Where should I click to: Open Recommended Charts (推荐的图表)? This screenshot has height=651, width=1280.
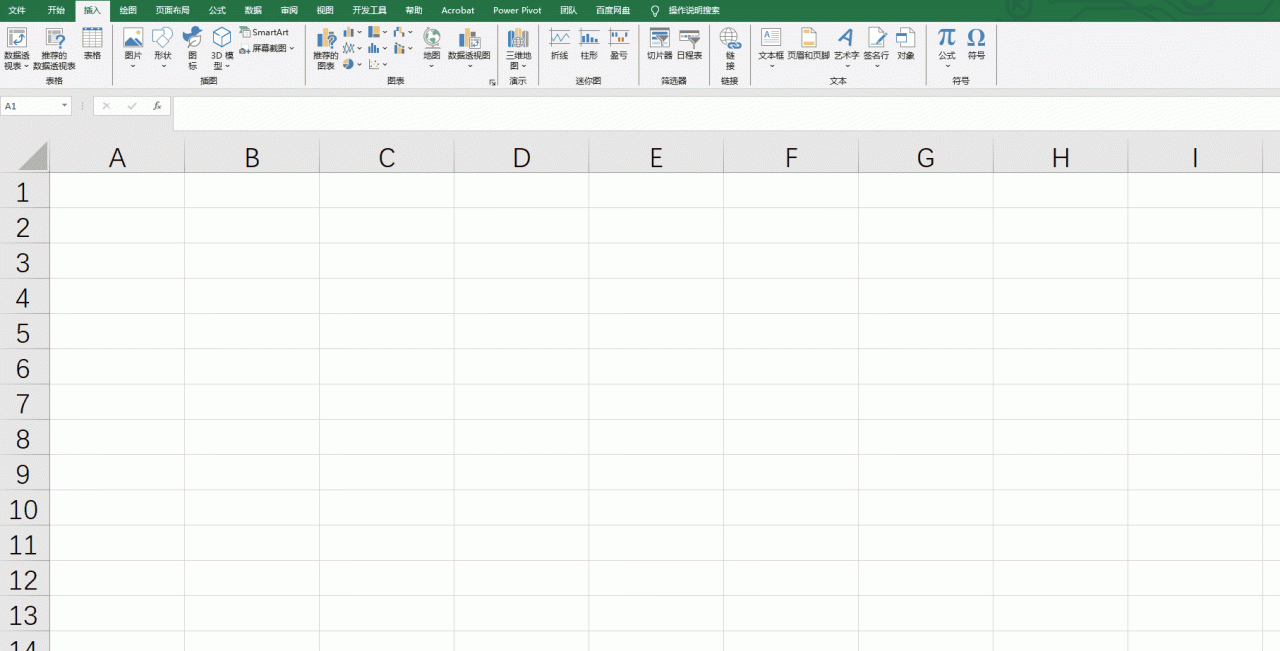326,48
